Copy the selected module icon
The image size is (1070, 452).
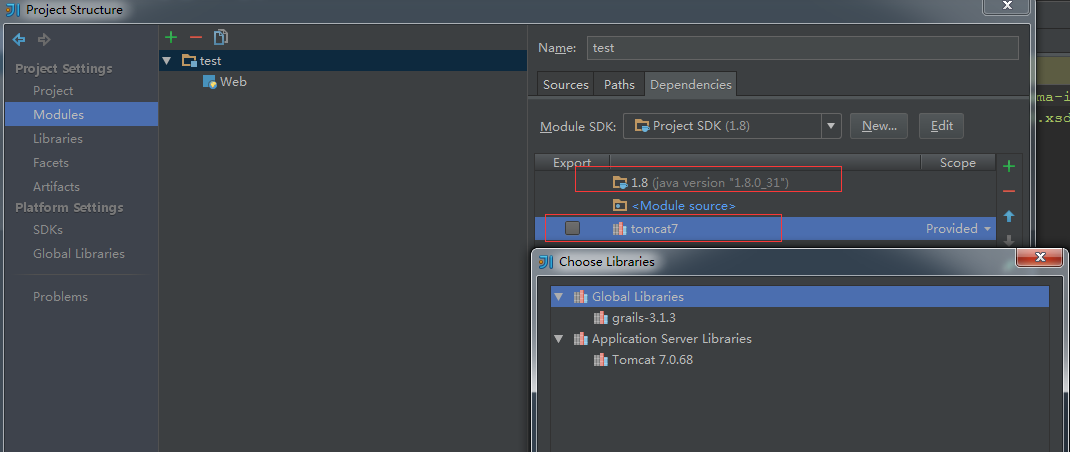coord(220,37)
